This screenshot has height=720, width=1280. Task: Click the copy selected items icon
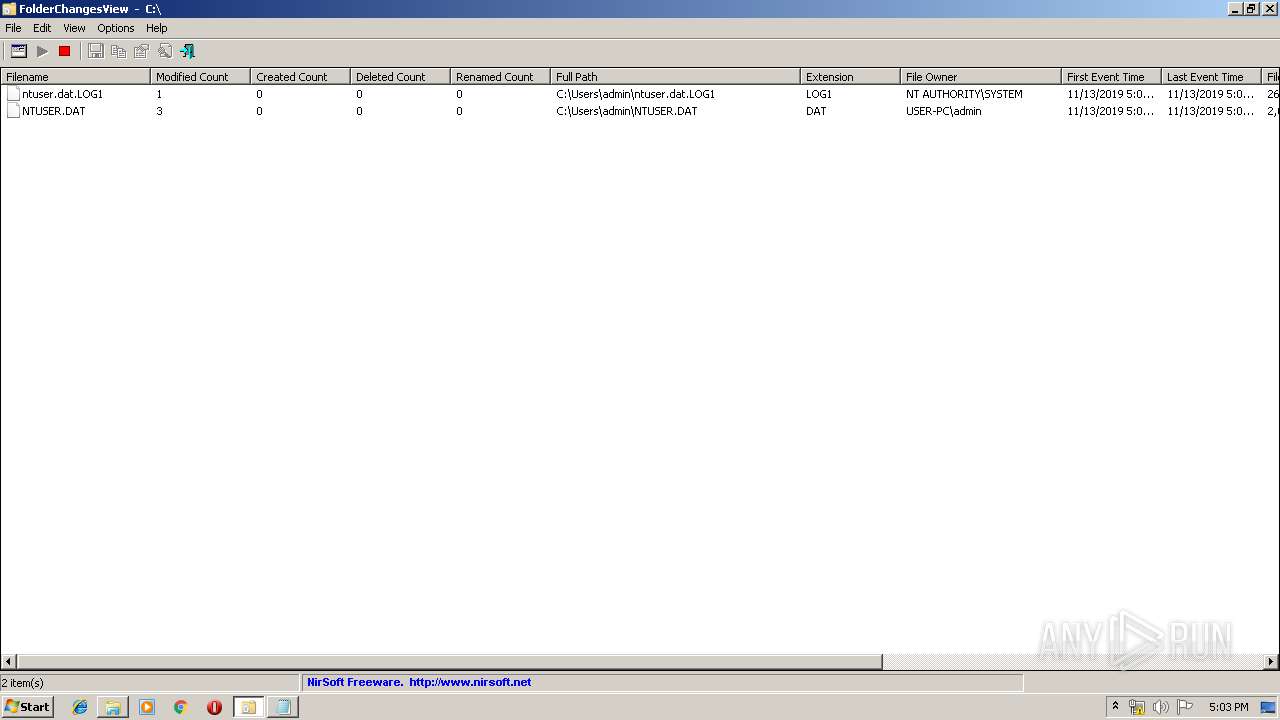click(x=119, y=51)
